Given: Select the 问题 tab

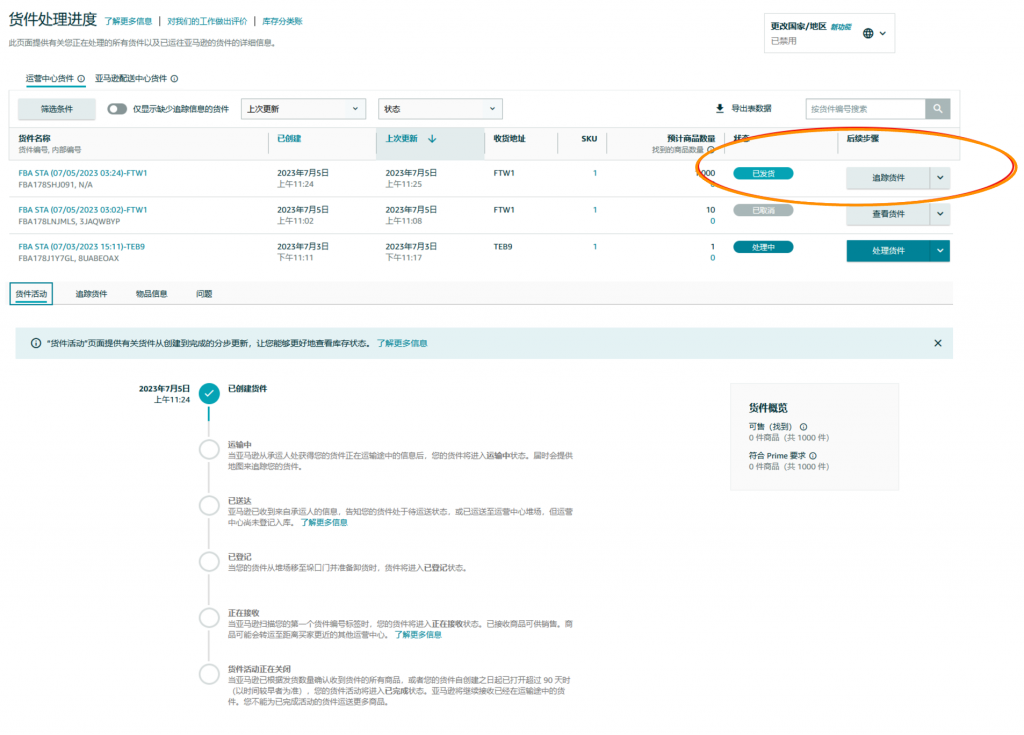Looking at the screenshot, I should point(204,294).
